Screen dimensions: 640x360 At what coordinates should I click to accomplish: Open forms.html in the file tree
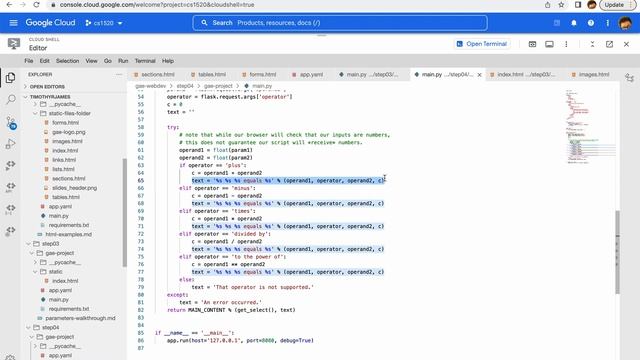pyautogui.click(x=65, y=122)
